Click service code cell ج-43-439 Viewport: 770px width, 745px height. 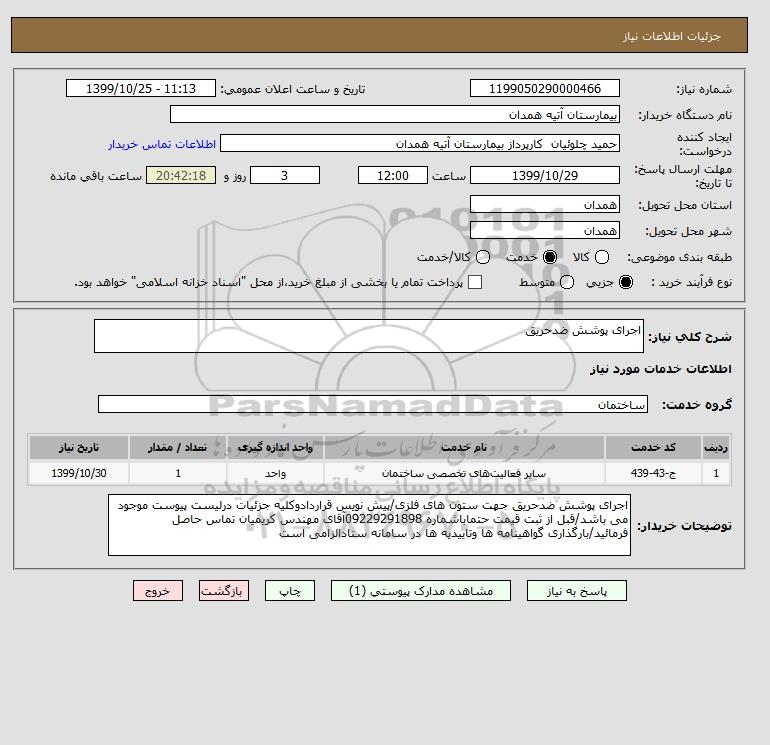click(x=653, y=473)
